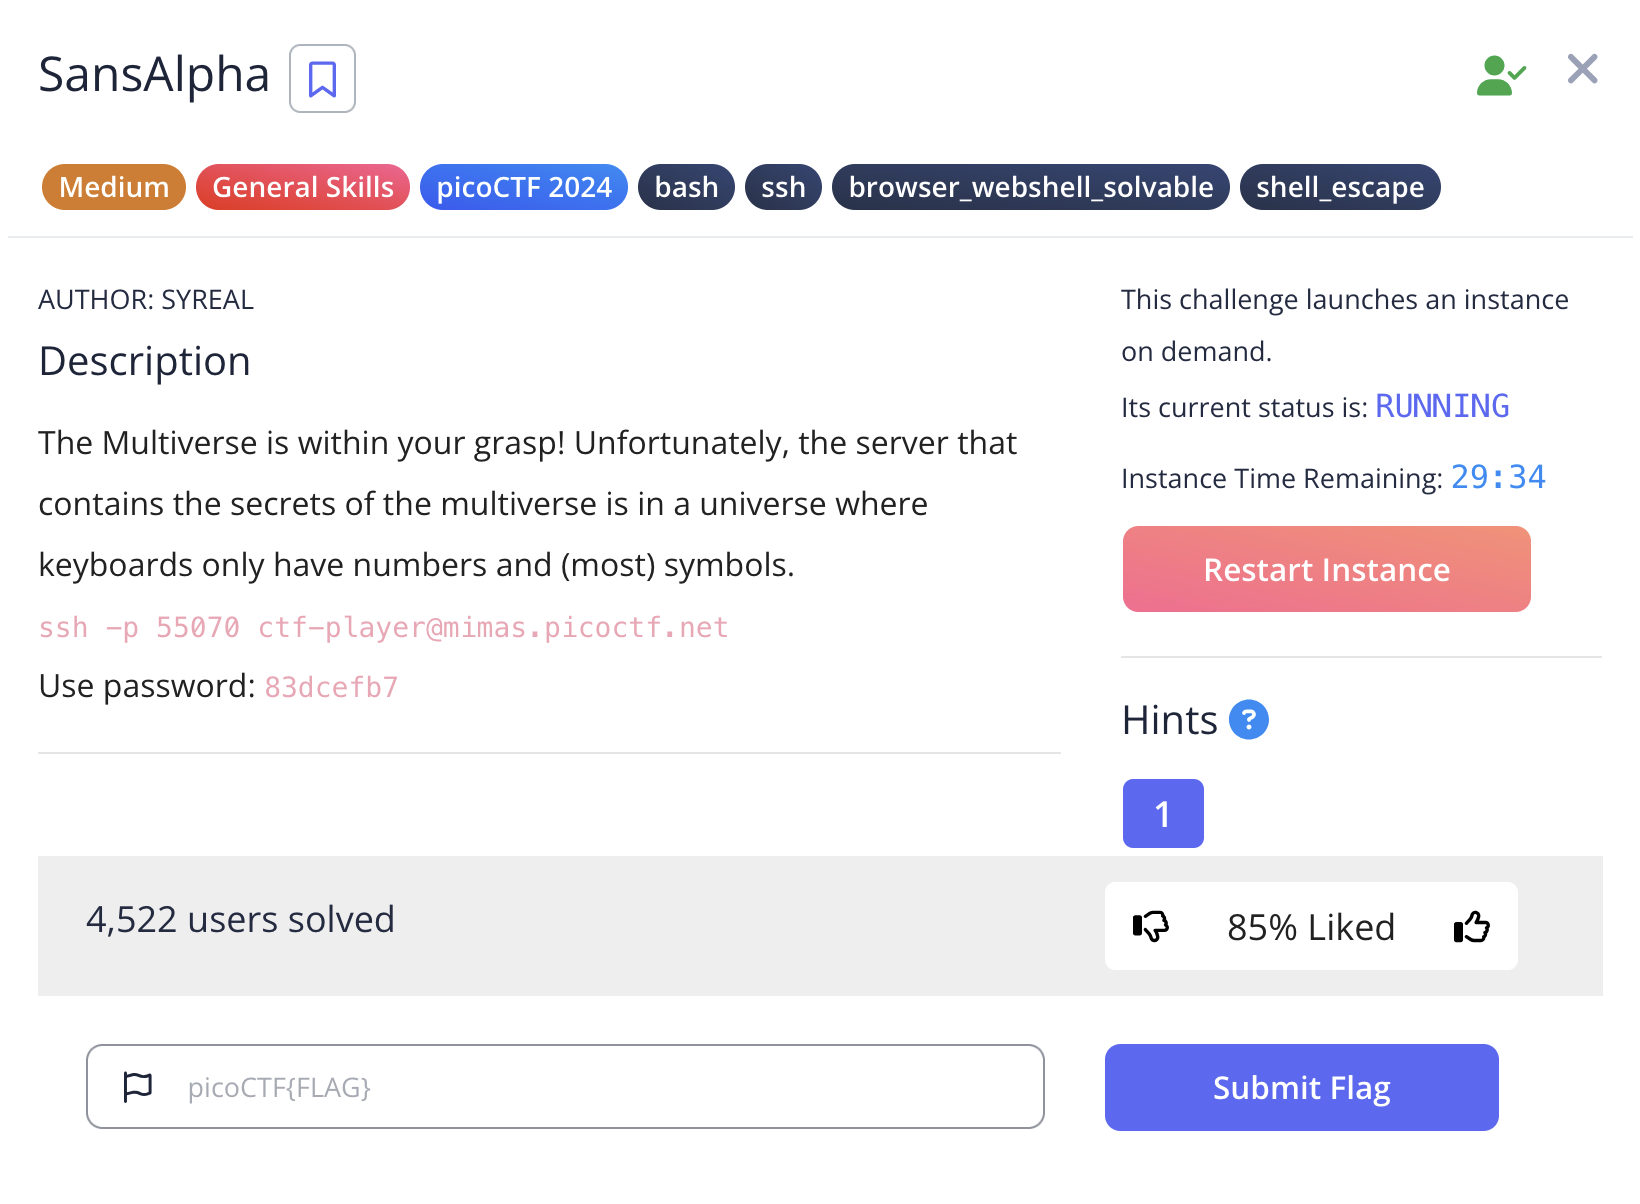
Task: Click the SansAlpha title
Action: [154, 75]
